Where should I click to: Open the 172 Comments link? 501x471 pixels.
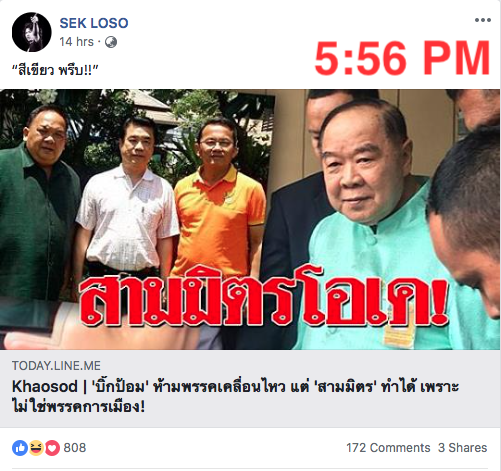388,448
